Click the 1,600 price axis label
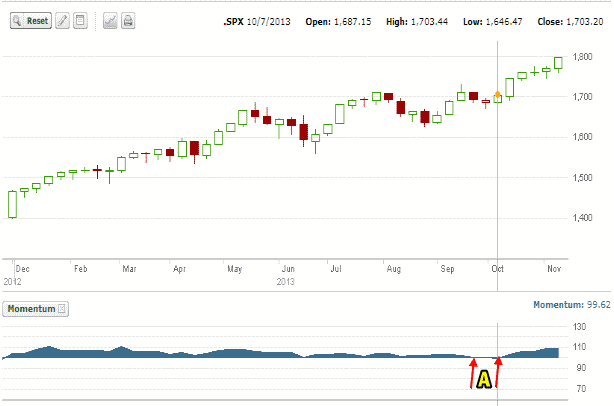 coord(582,137)
